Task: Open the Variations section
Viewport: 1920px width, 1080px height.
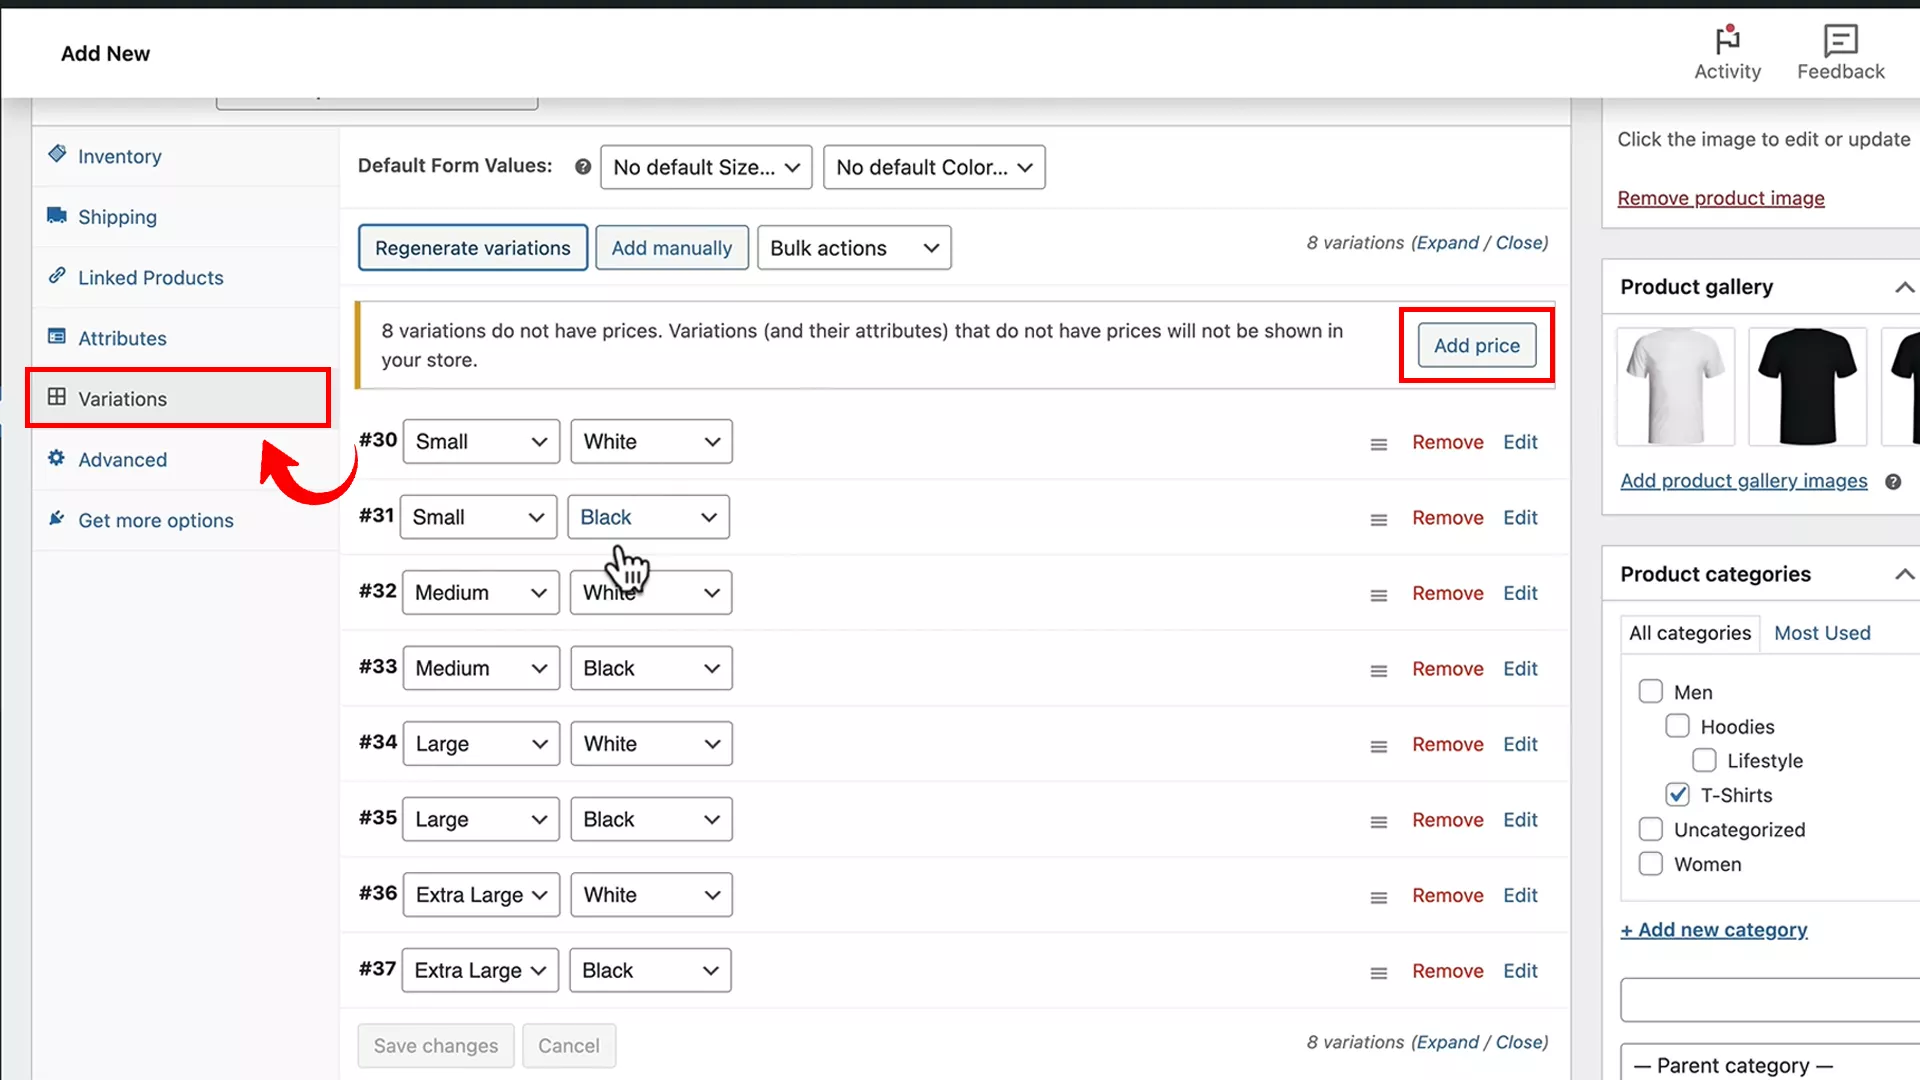Action: tap(122, 398)
